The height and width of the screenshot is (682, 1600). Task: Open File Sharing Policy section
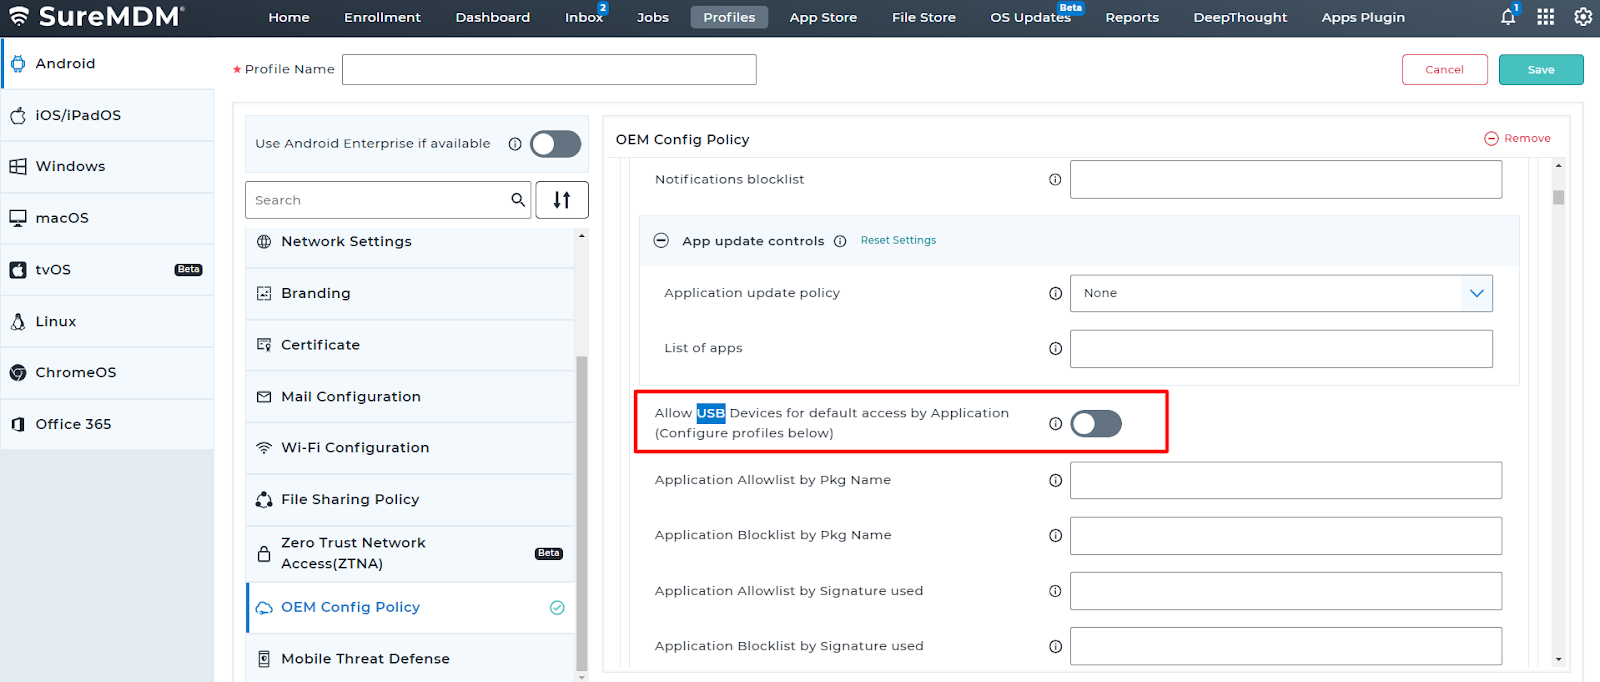[410, 500]
